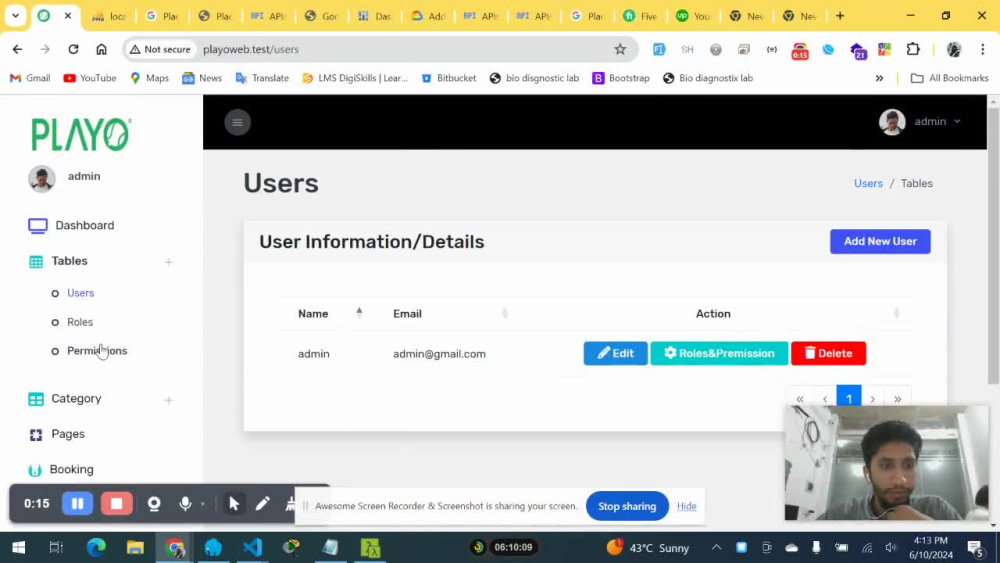The height and width of the screenshot is (563, 1000).
Task: Open the Bootstrap bookmark
Action: coord(621,78)
